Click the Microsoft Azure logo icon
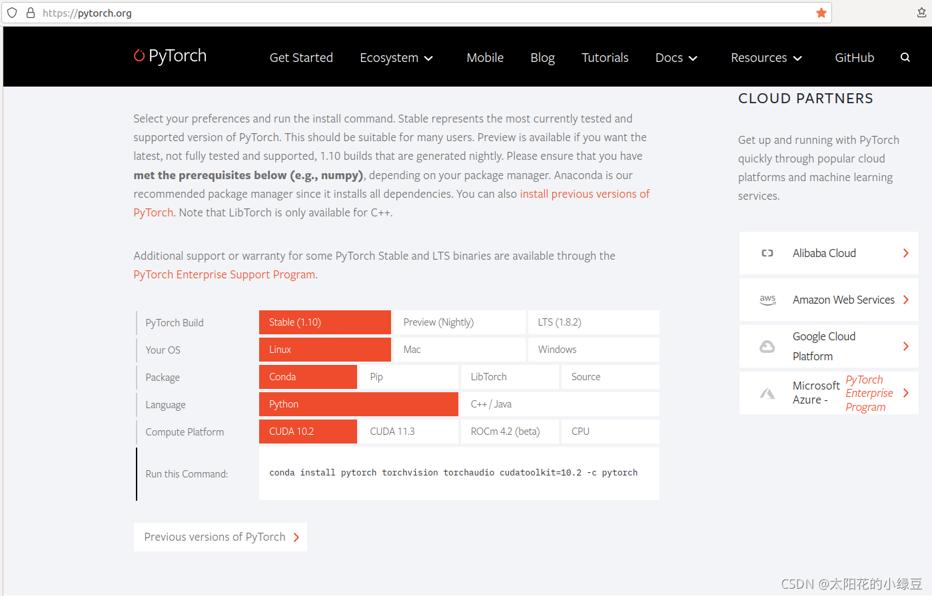932x596 pixels. click(x=767, y=393)
